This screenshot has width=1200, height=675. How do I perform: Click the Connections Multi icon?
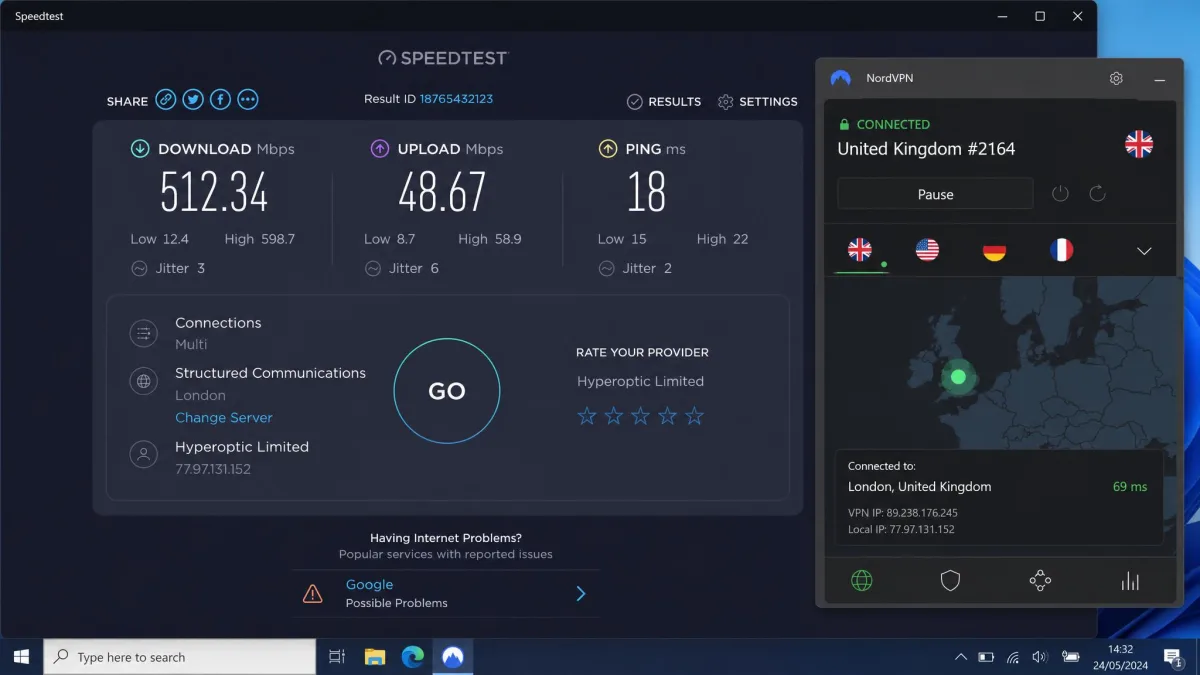[x=144, y=333]
